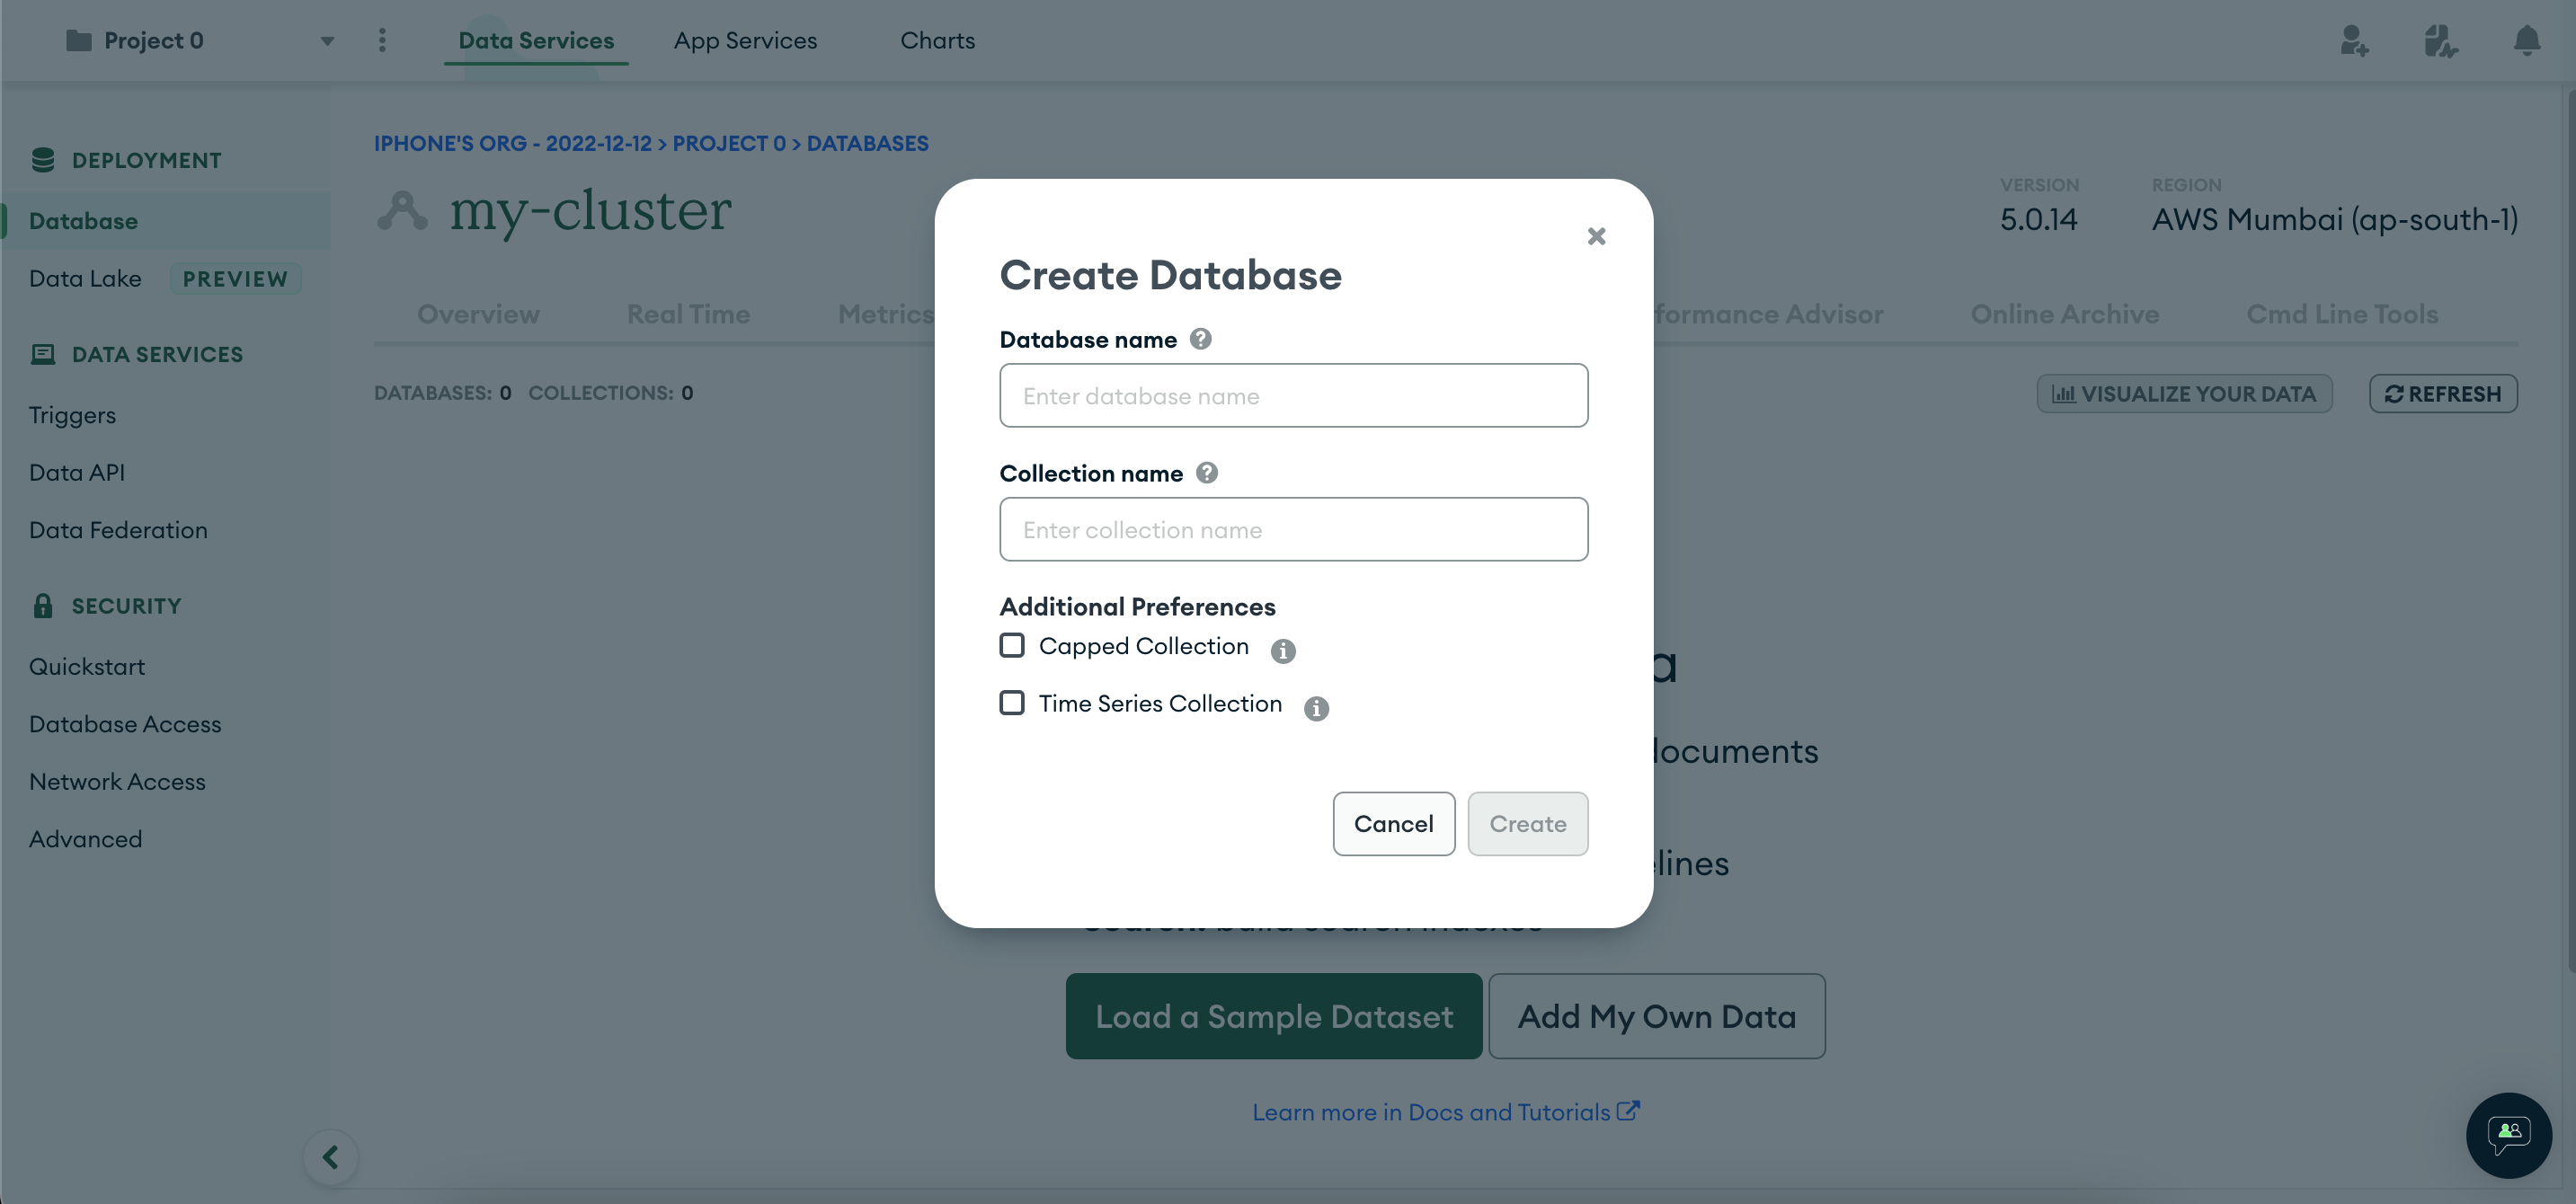Open the support chat bubble
The image size is (2576, 1204).
coord(2508,1135)
